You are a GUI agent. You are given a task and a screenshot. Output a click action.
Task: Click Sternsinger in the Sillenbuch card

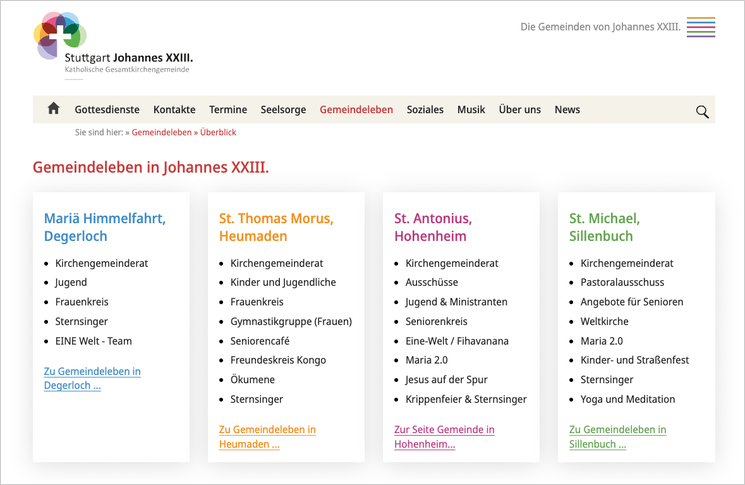(x=607, y=380)
